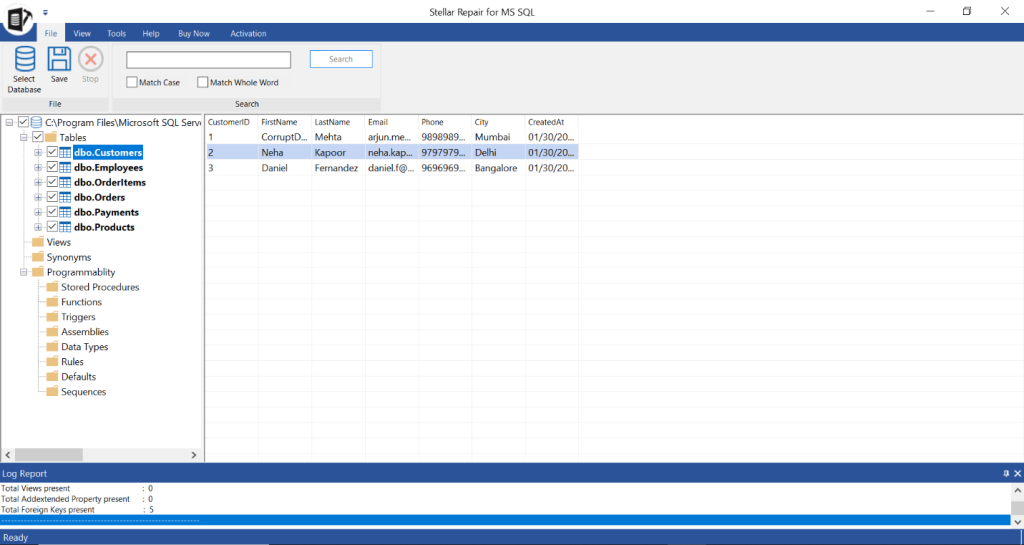Click the search text input field
Viewport: 1024px width, 545px height.
(208, 59)
